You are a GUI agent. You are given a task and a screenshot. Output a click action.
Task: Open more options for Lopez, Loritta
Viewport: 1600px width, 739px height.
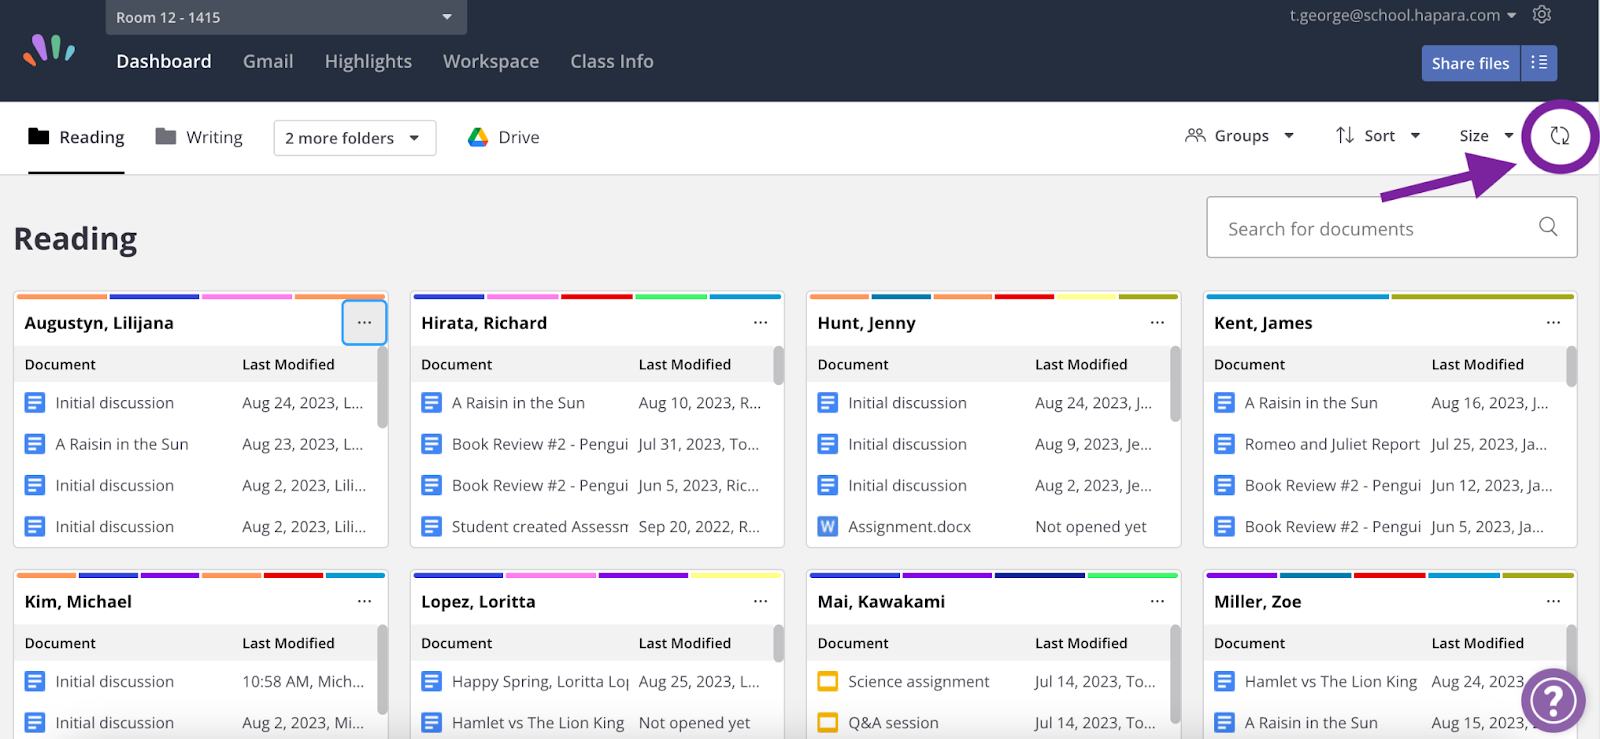[761, 601]
